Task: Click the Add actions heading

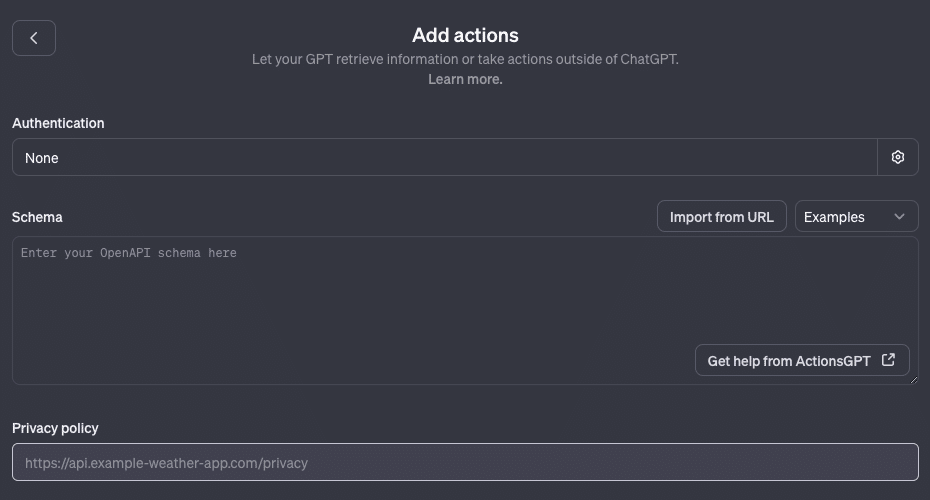Action: click(465, 35)
